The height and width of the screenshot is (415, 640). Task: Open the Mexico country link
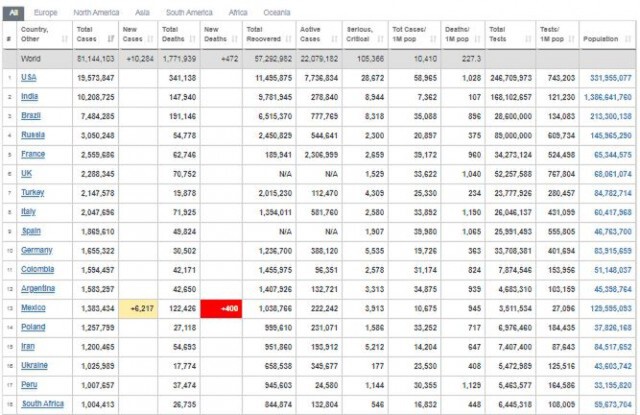pyautogui.click(x=33, y=308)
